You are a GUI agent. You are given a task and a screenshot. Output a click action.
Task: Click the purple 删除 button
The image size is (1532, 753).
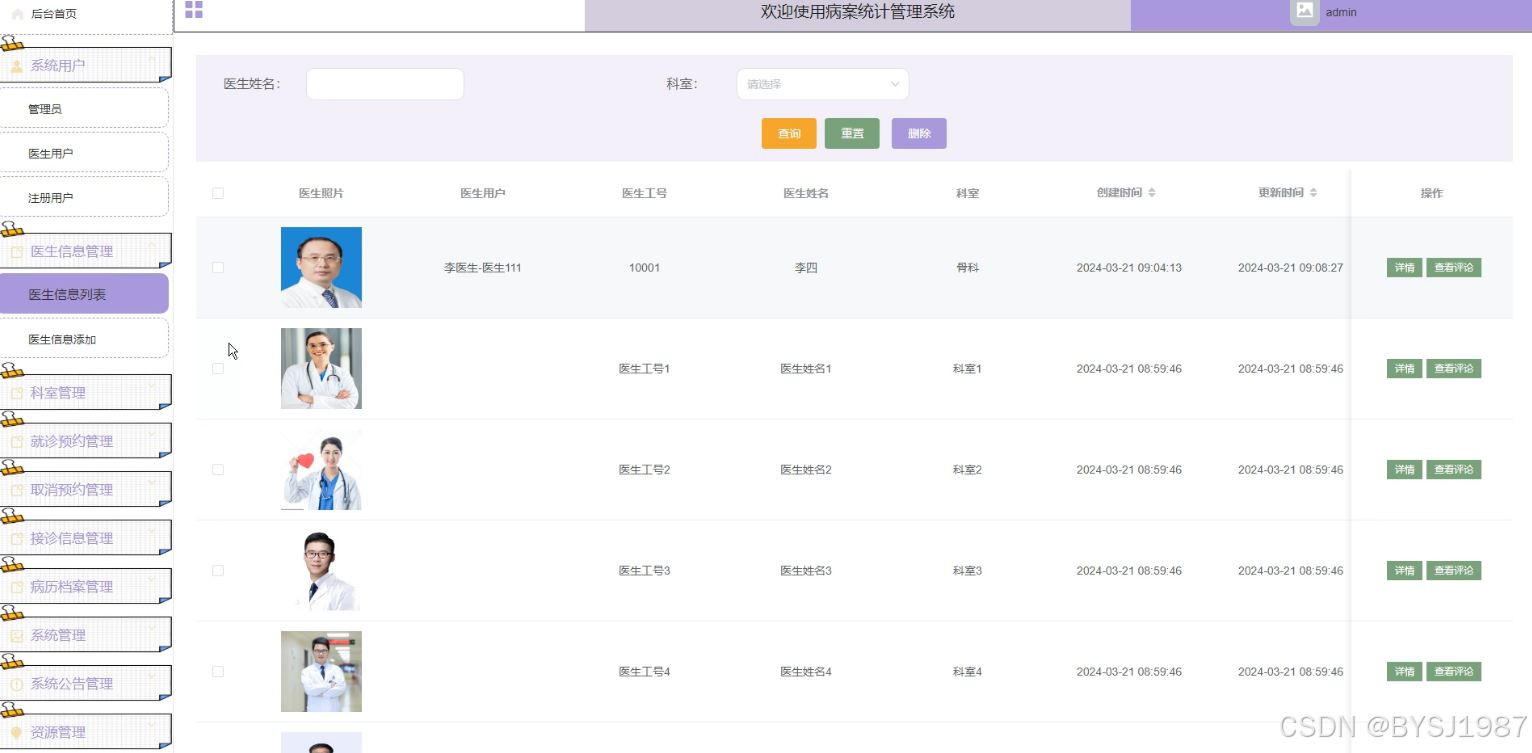919,133
